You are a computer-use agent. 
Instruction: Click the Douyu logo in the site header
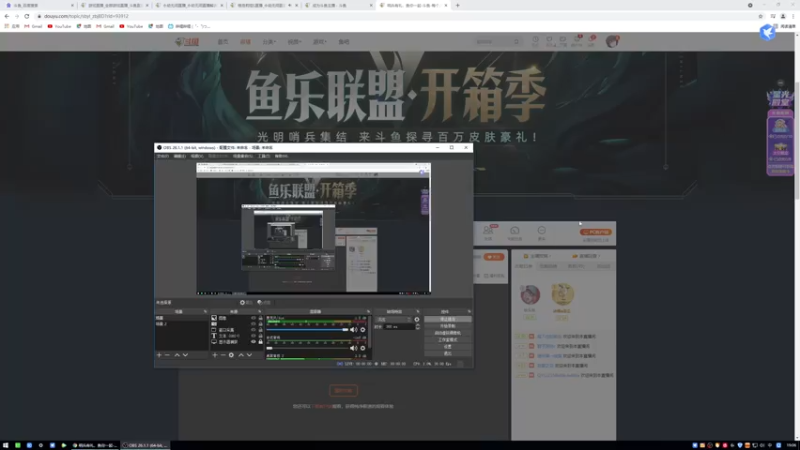(187, 41)
